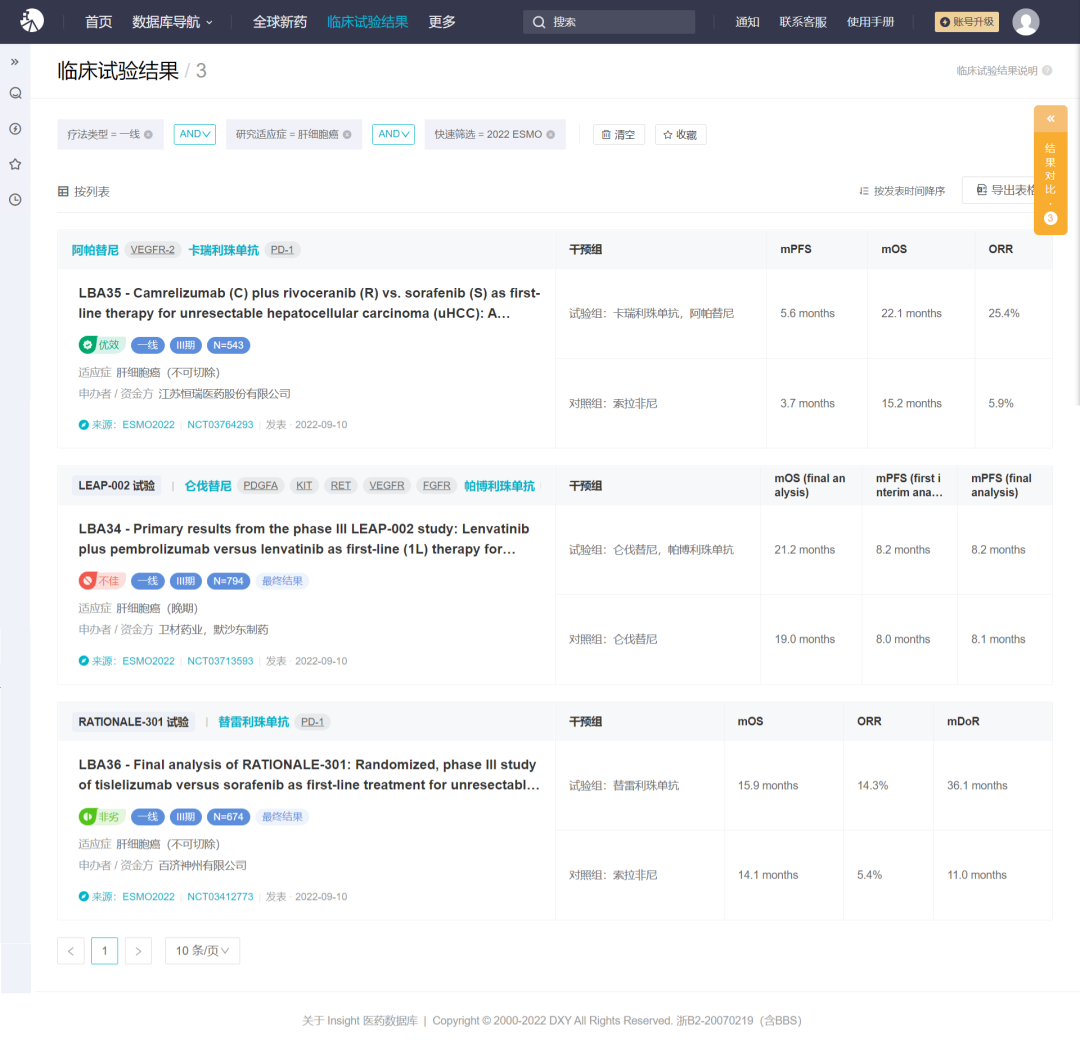Click the 不佳 rating badge
This screenshot has width=1080, height=1049.
101,581
